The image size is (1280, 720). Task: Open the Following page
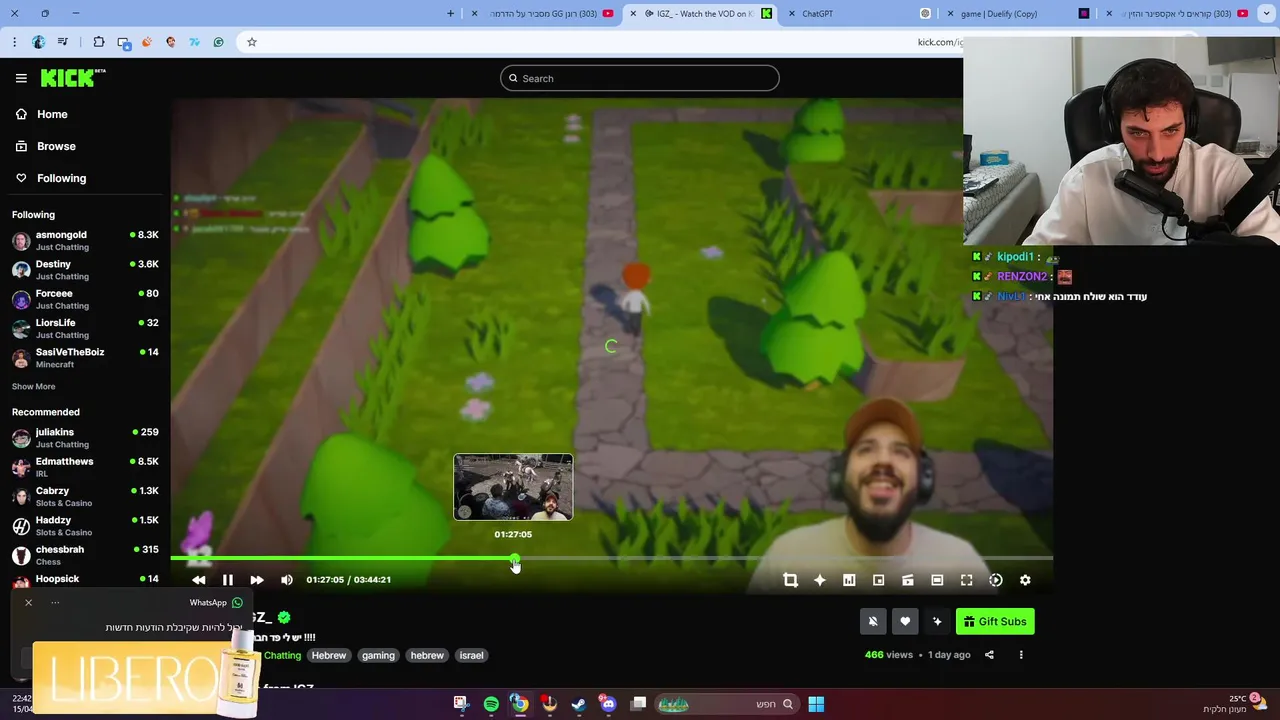click(x=51, y=178)
